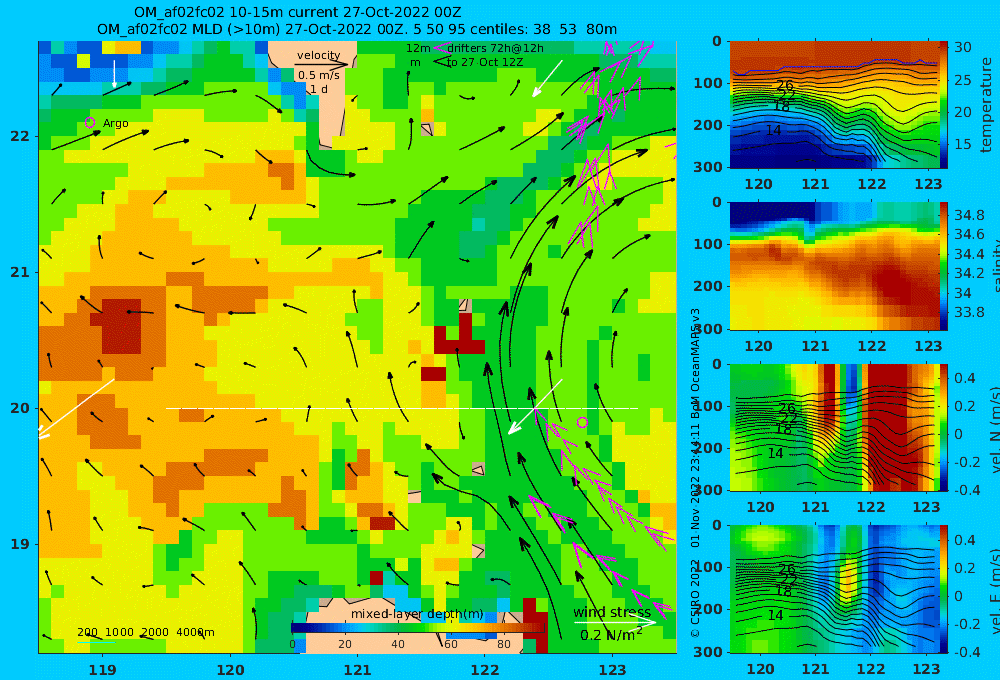Click the vertical CSIRO OceanMAPS copyright text

[x=695, y=473]
